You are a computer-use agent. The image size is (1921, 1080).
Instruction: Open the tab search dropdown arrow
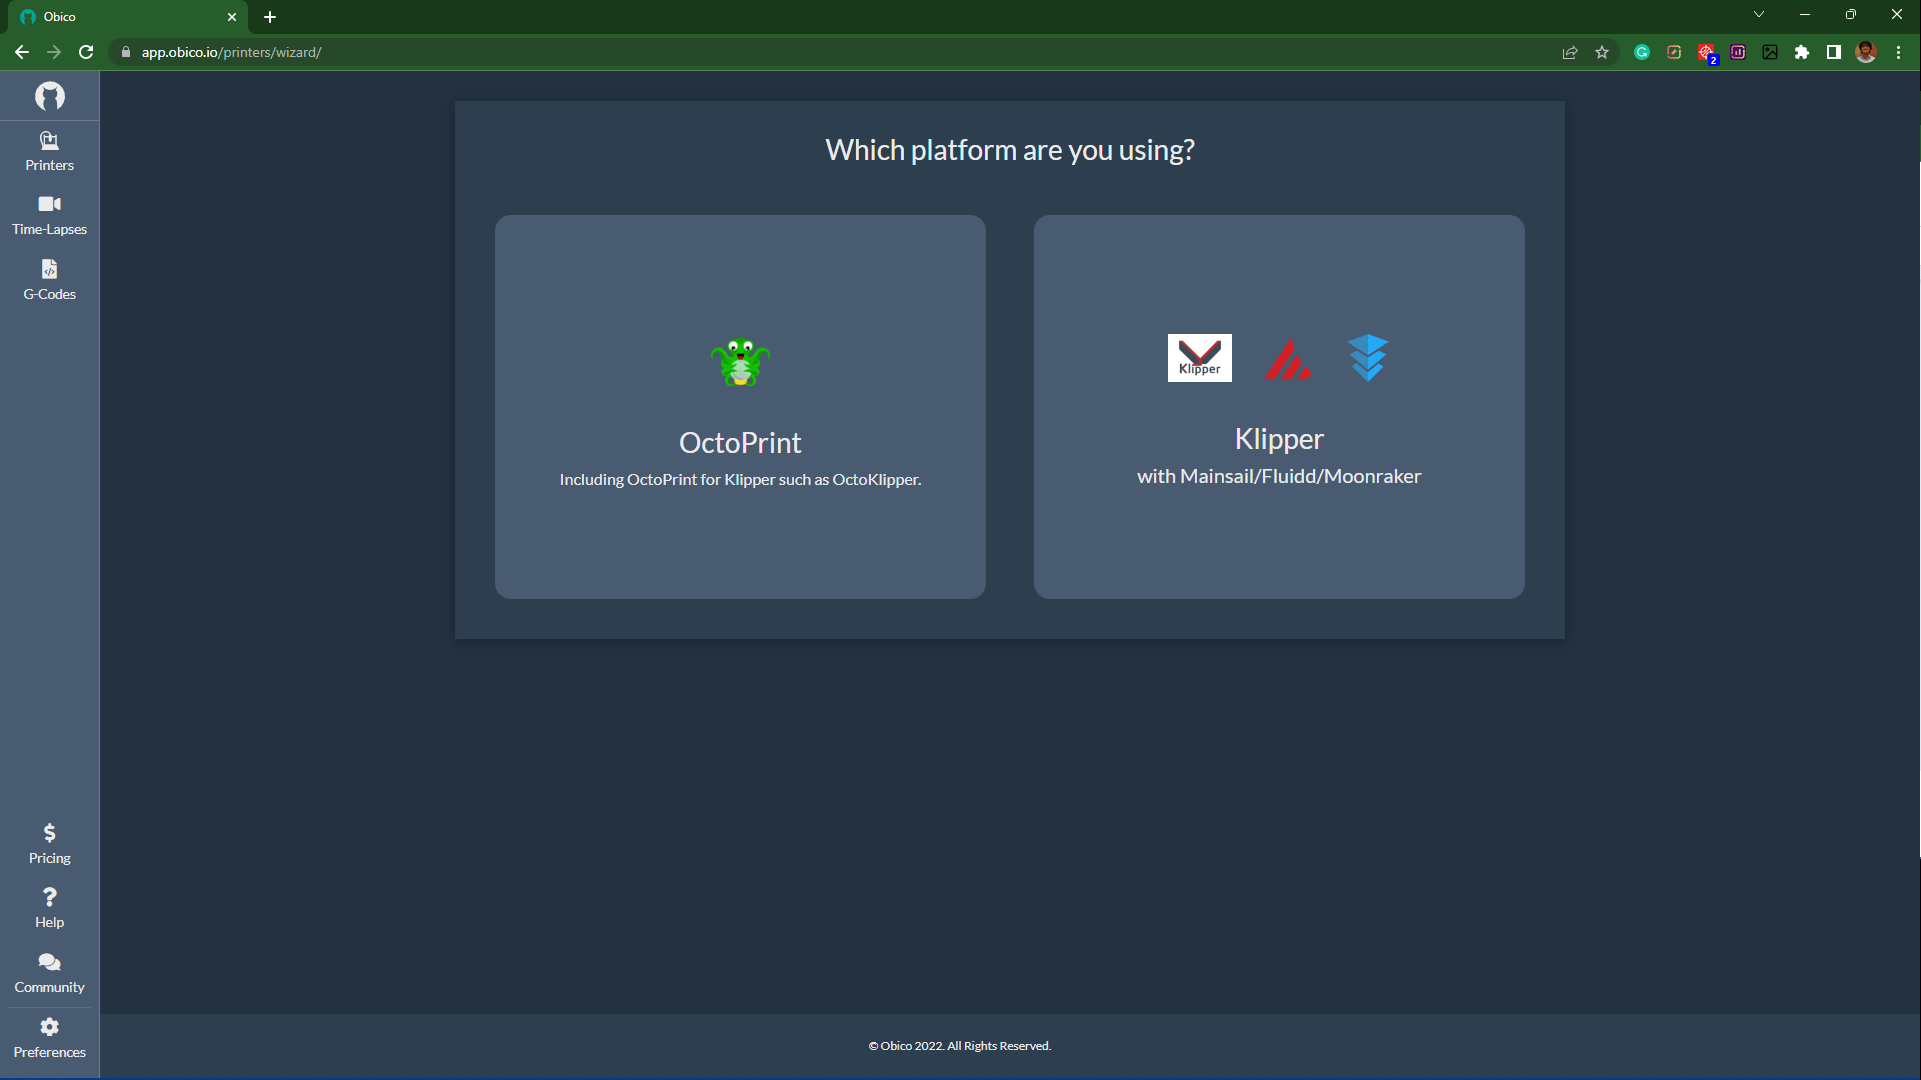click(x=1759, y=14)
